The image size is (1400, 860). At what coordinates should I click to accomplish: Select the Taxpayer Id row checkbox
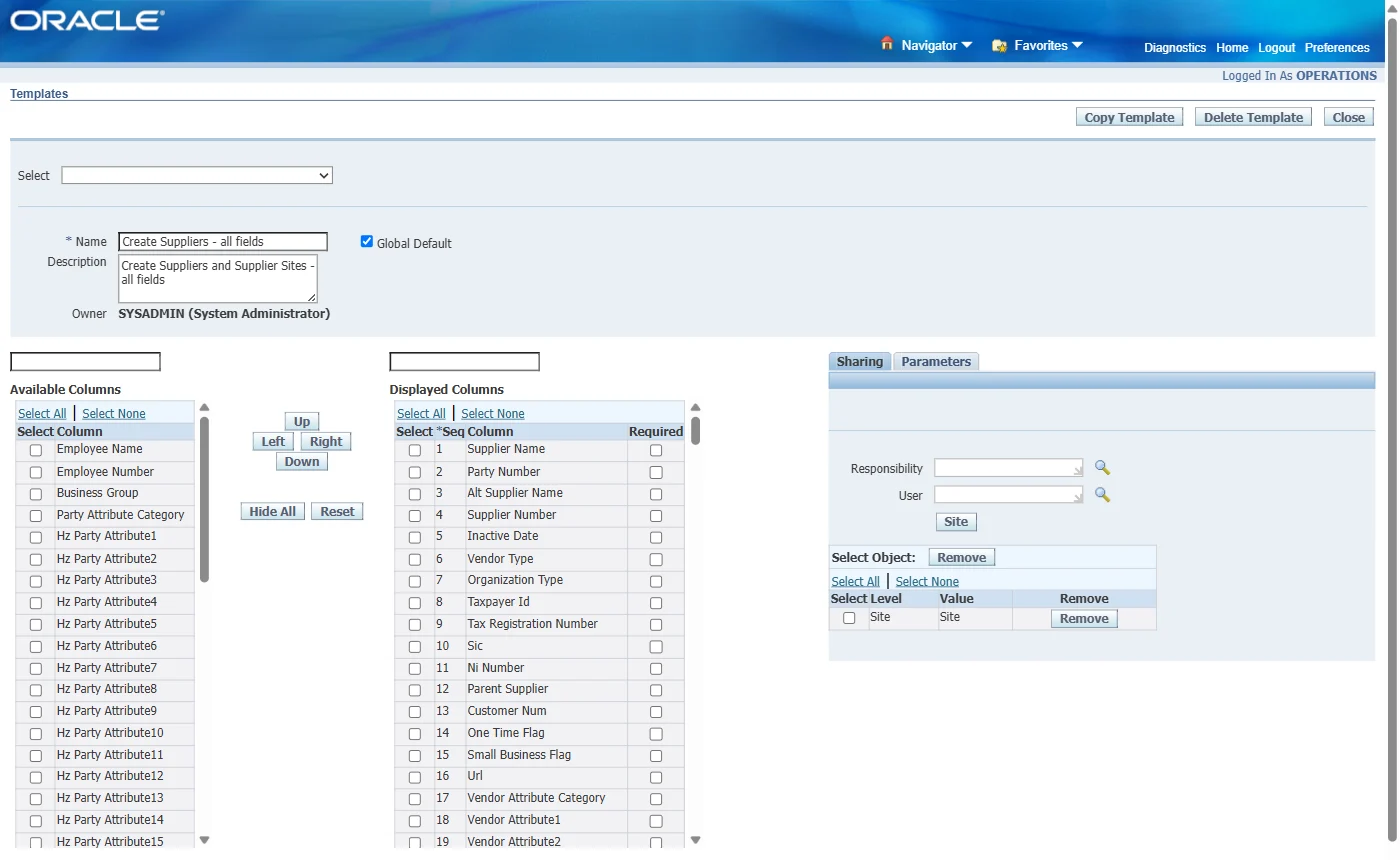[x=415, y=603]
